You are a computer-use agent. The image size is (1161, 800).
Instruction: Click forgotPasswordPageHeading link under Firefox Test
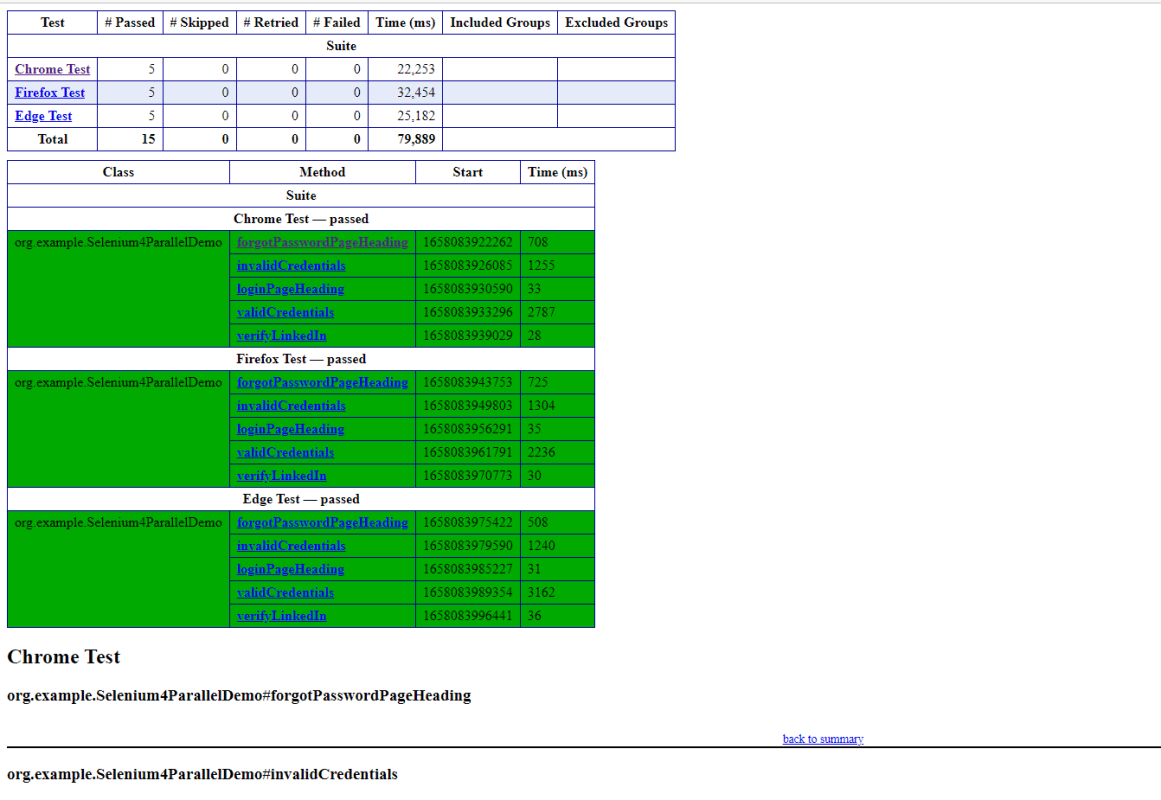click(322, 382)
